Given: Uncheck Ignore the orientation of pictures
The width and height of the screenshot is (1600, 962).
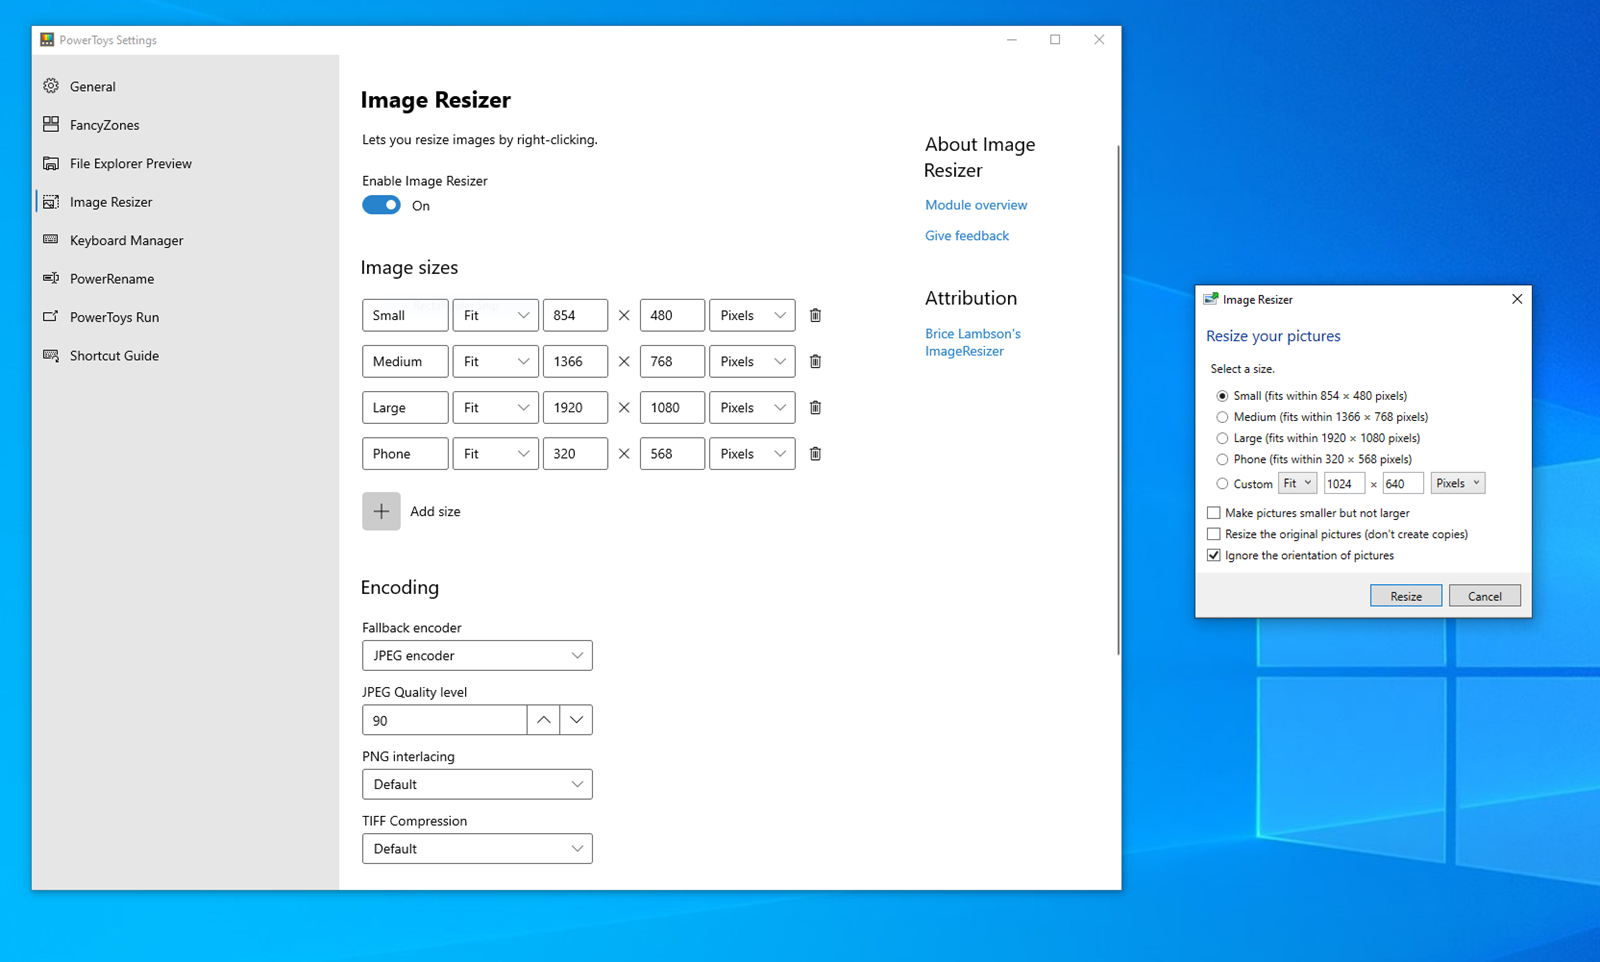Looking at the screenshot, I should pyautogui.click(x=1214, y=555).
